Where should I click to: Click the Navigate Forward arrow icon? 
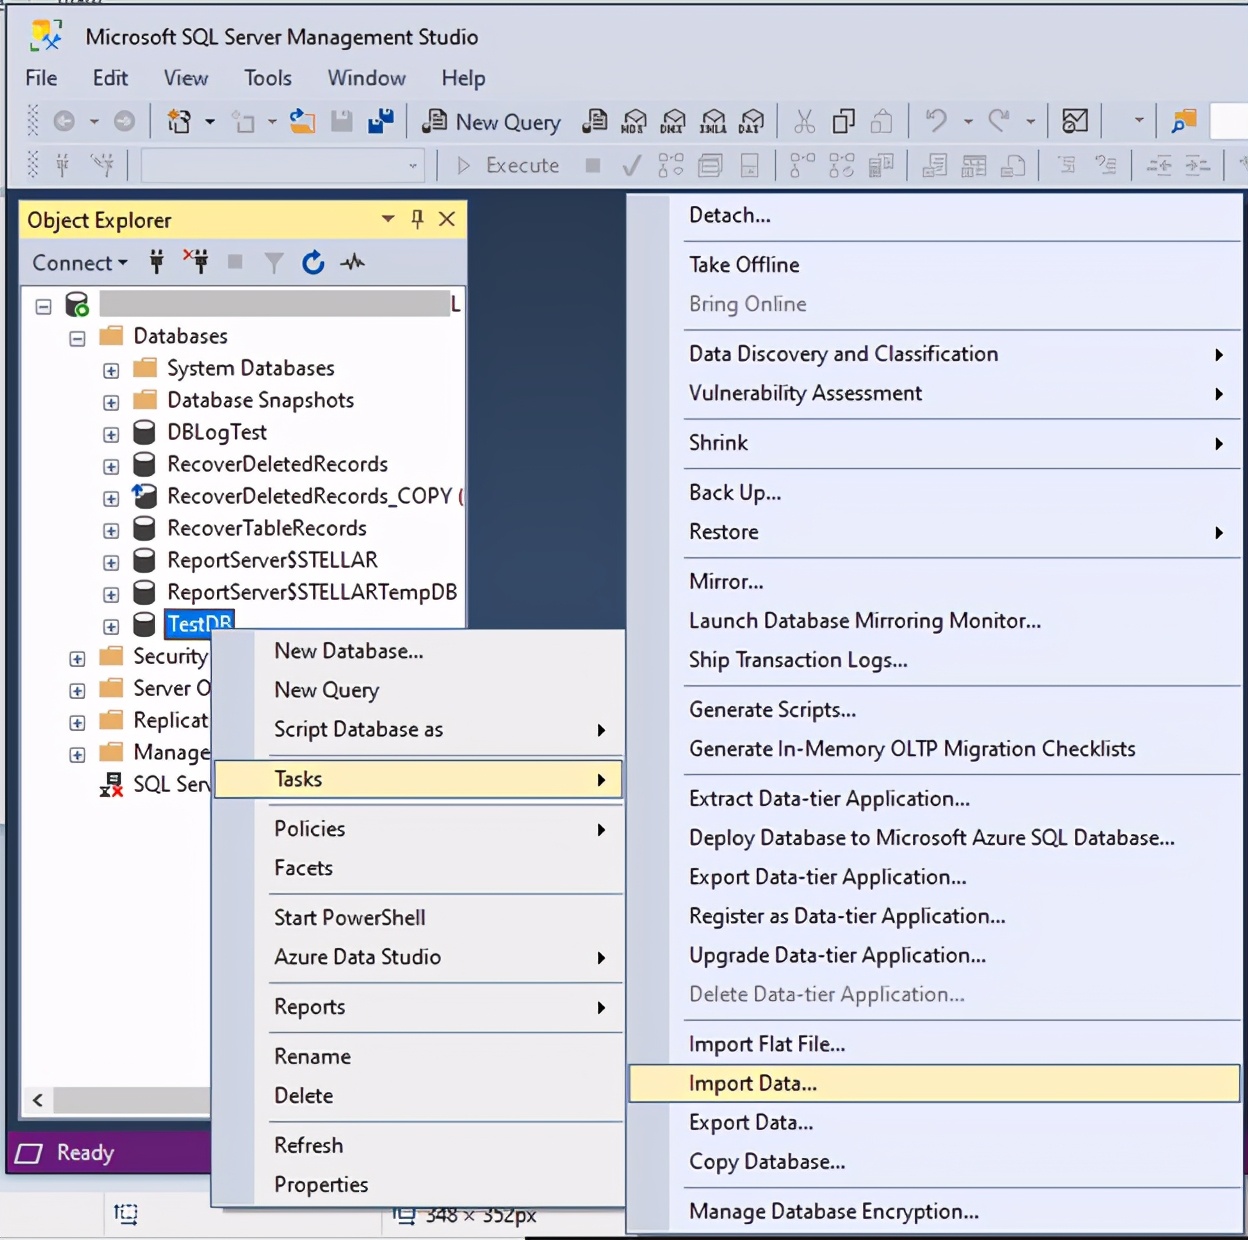click(124, 122)
